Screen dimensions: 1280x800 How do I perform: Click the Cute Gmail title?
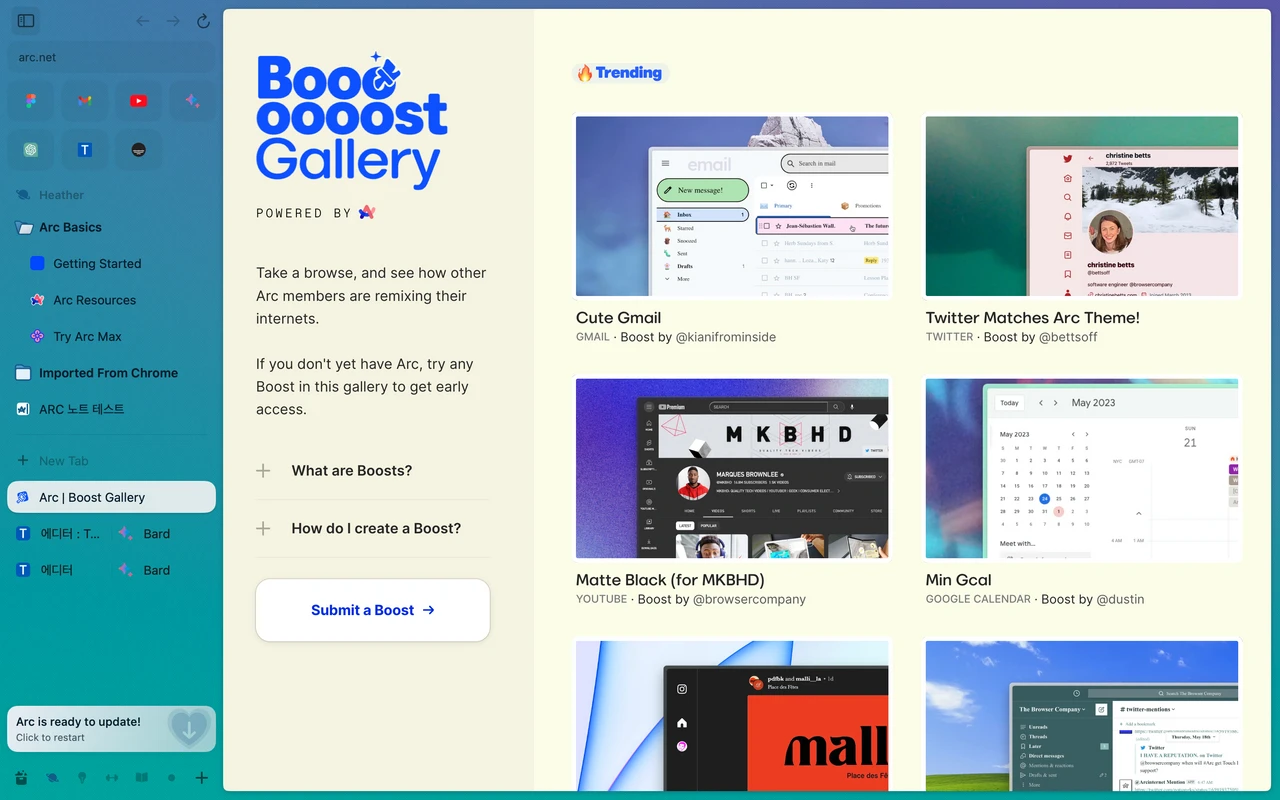click(x=619, y=318)
